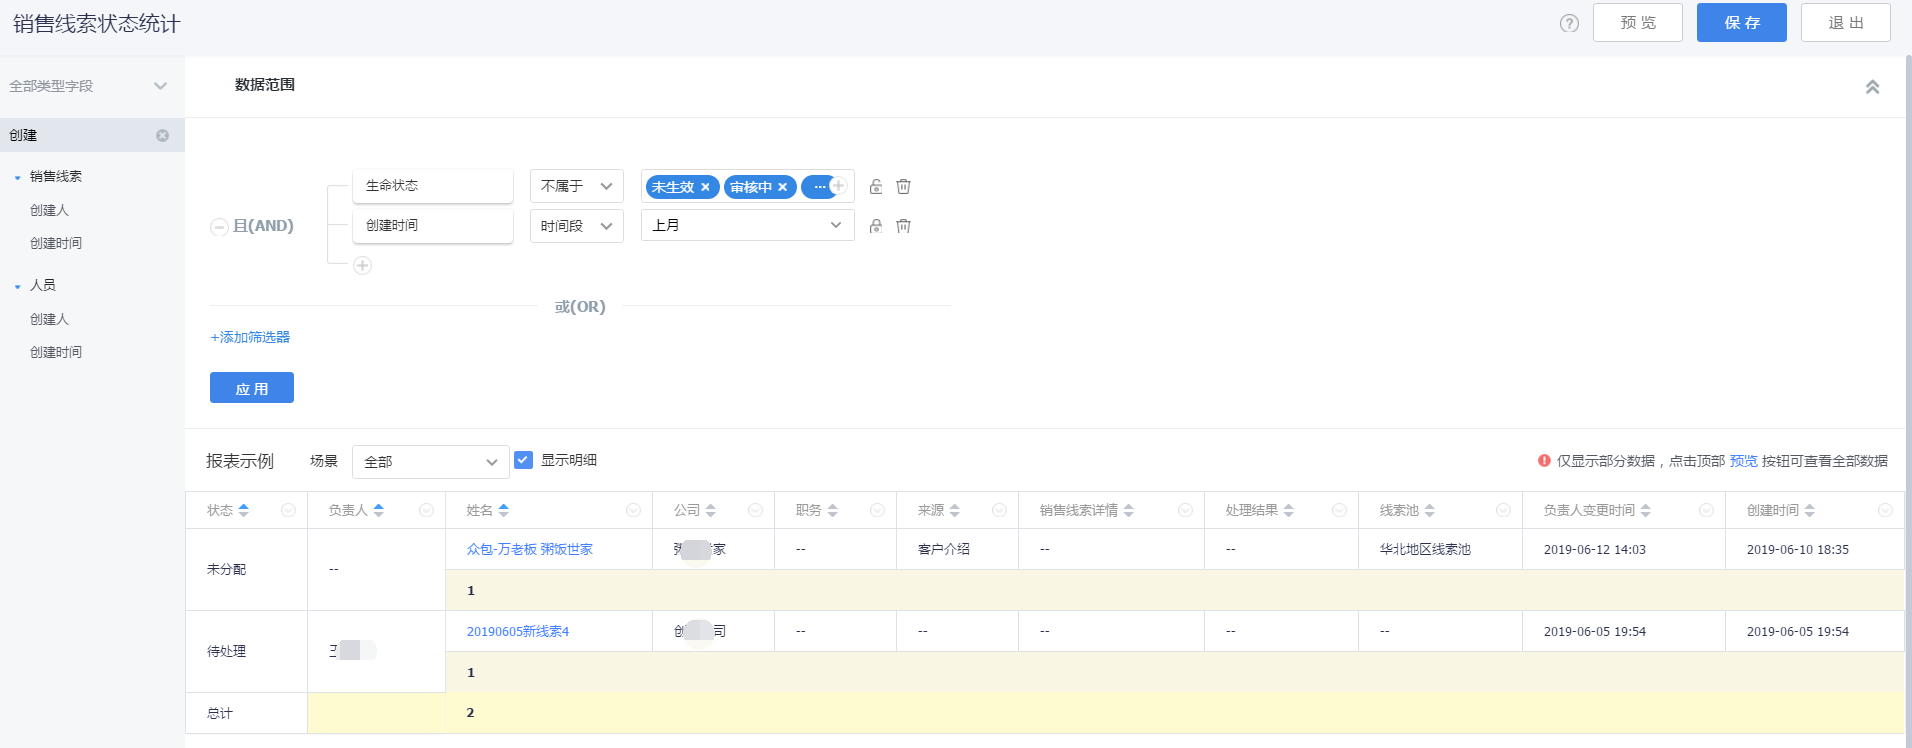The width and height of the screenshot is (1912, 748).
Task: Select 创建人 under 人员
Action: coord(49,319)
